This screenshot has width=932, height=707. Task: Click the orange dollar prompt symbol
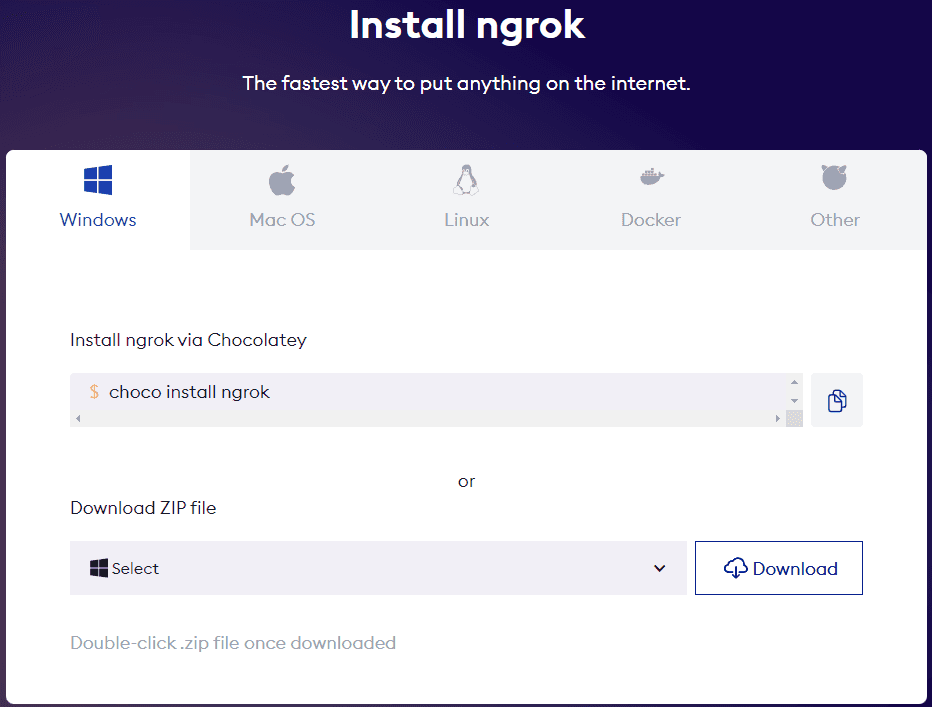94,392
